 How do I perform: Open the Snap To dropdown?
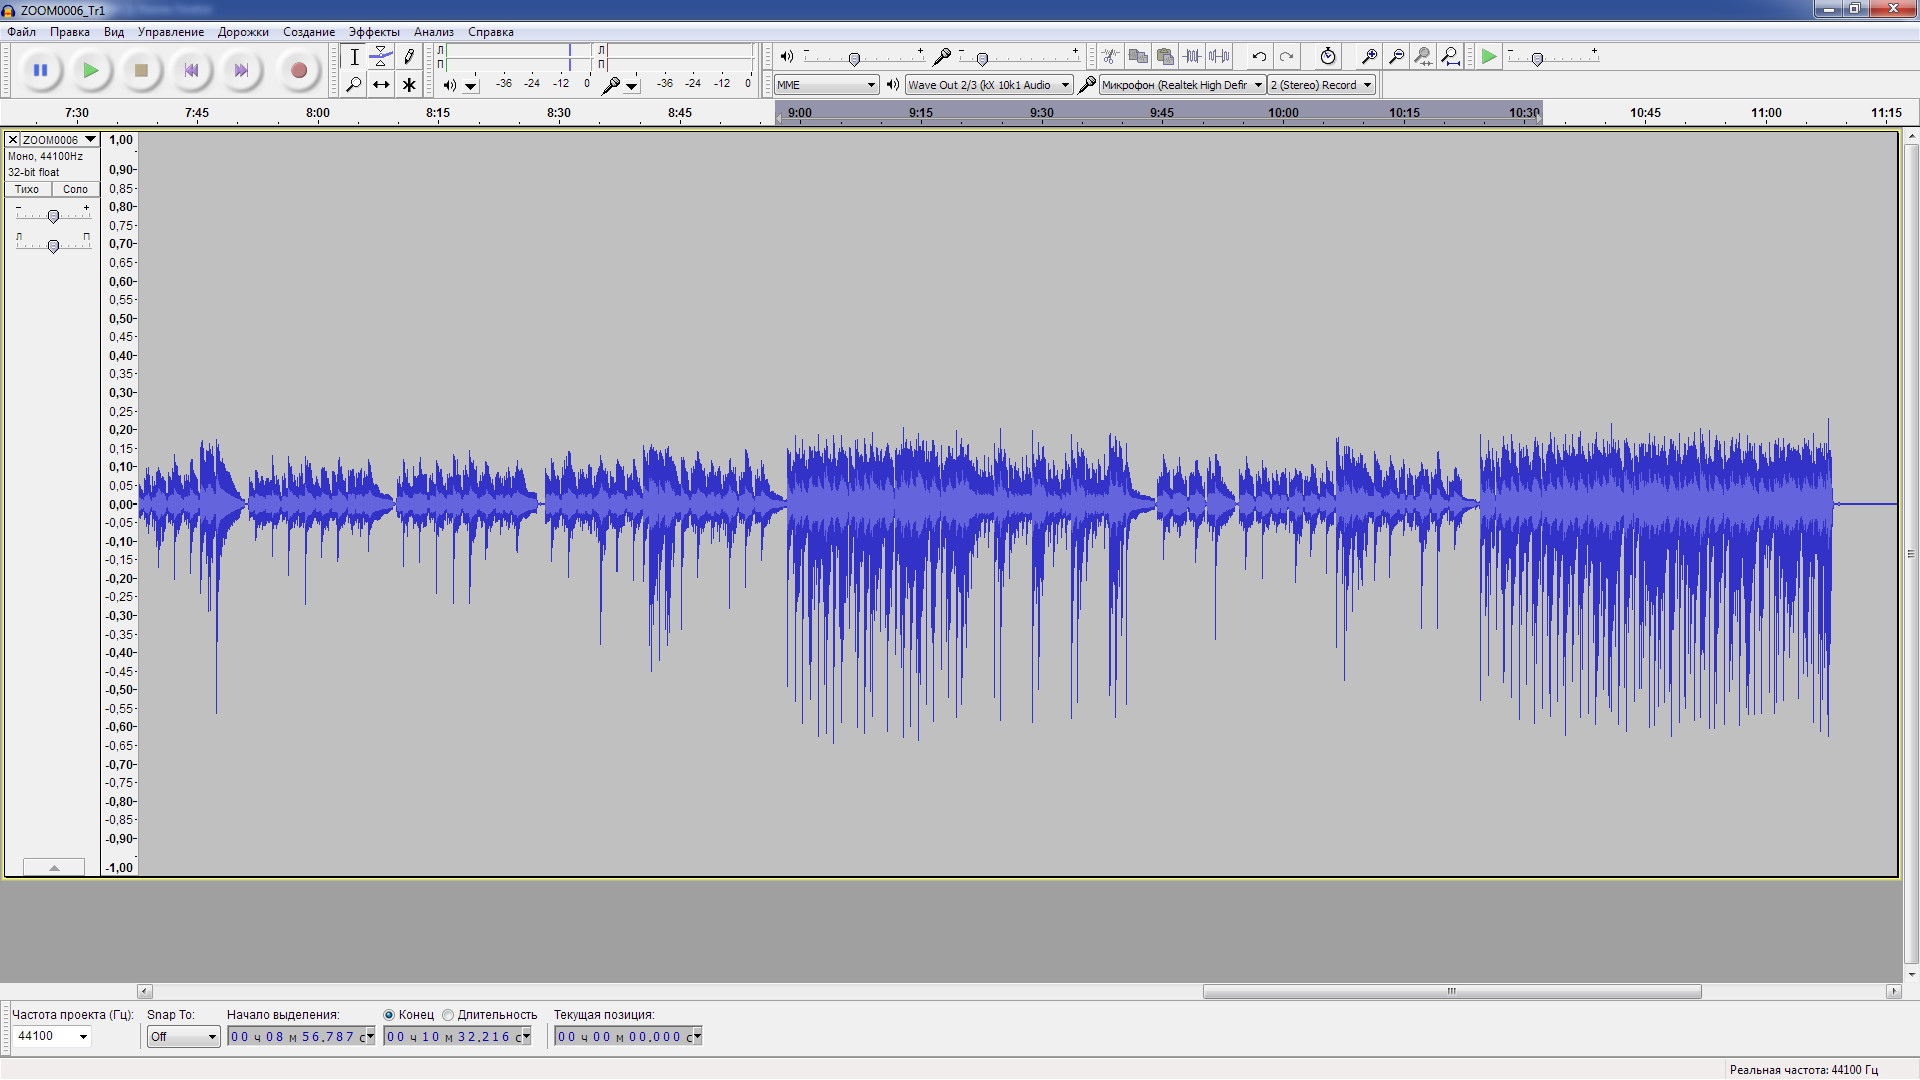(x=183, y=1037)
